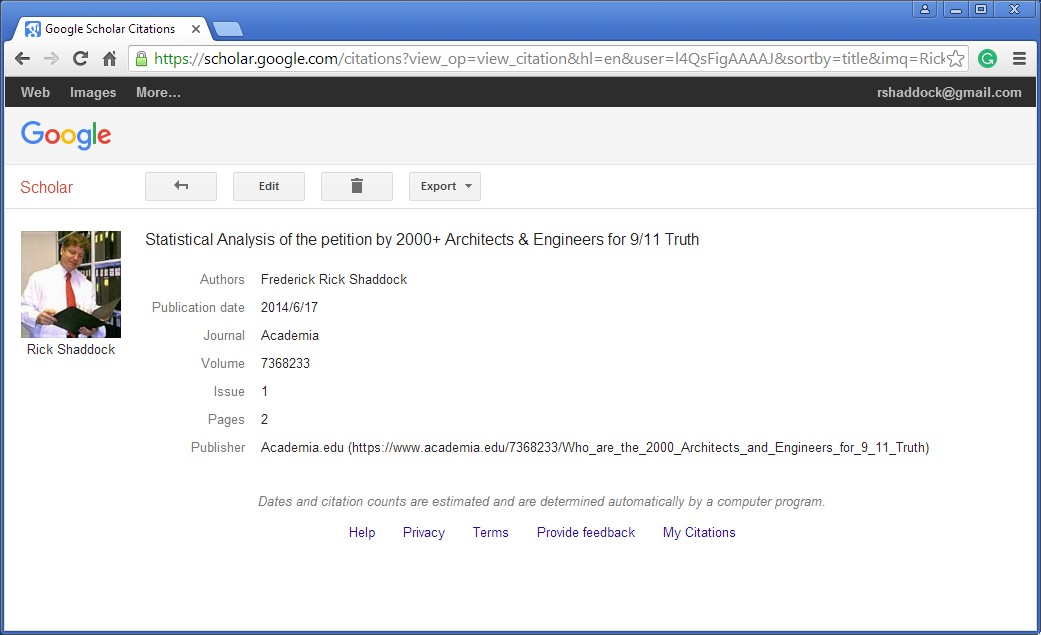Screen dimensions: 1041x635
Task: Click Rick Shaddock's profile photo
Action: [71, 284]
